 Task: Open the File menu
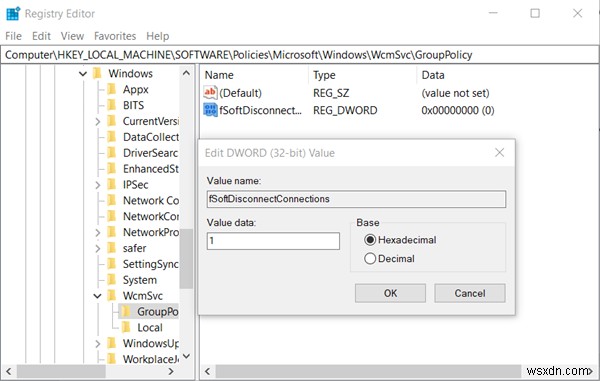pyautogui.click(x=13, y=36)
